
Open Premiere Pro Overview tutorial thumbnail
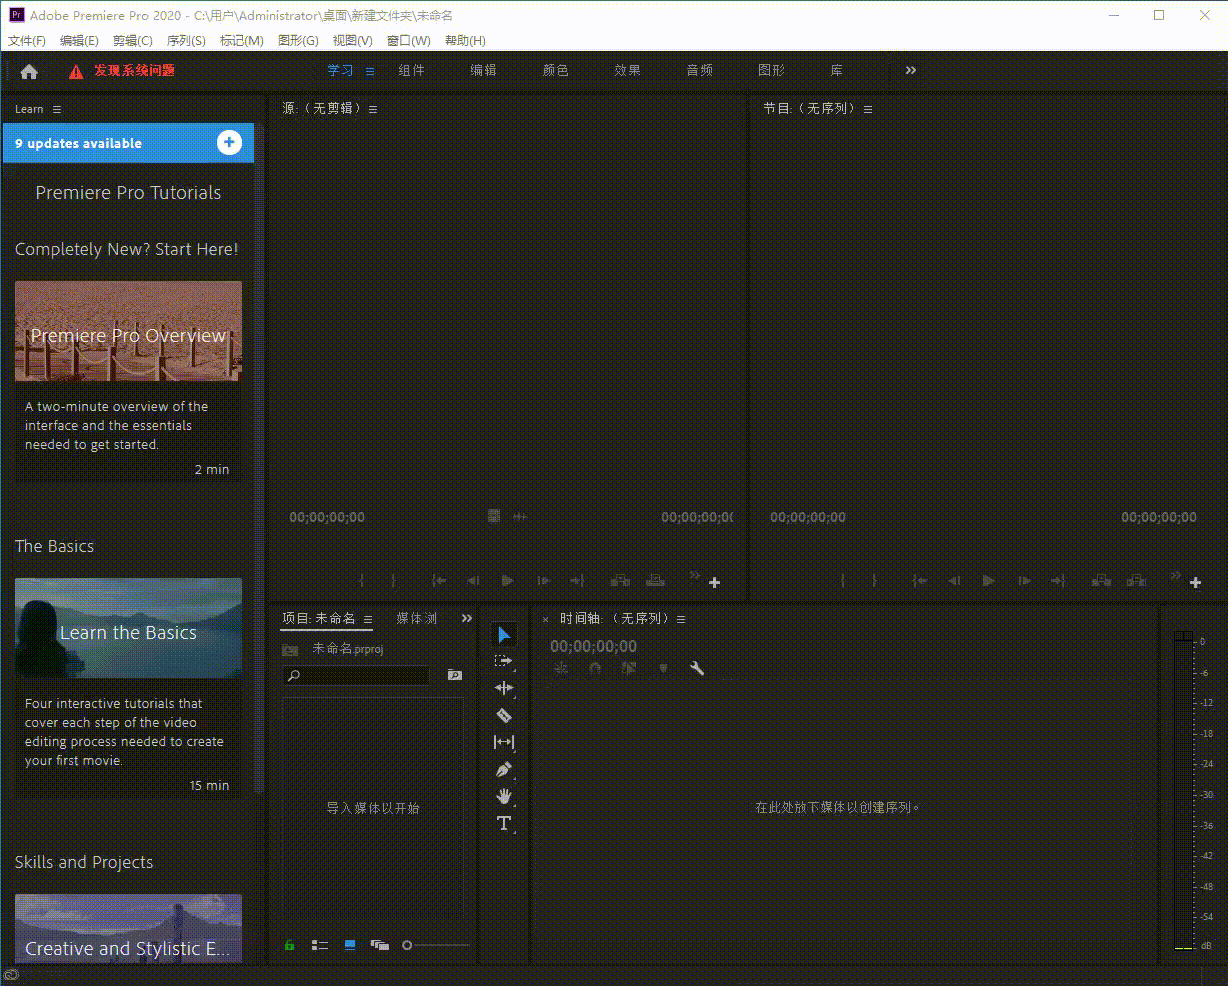click(x=128, y=331)
